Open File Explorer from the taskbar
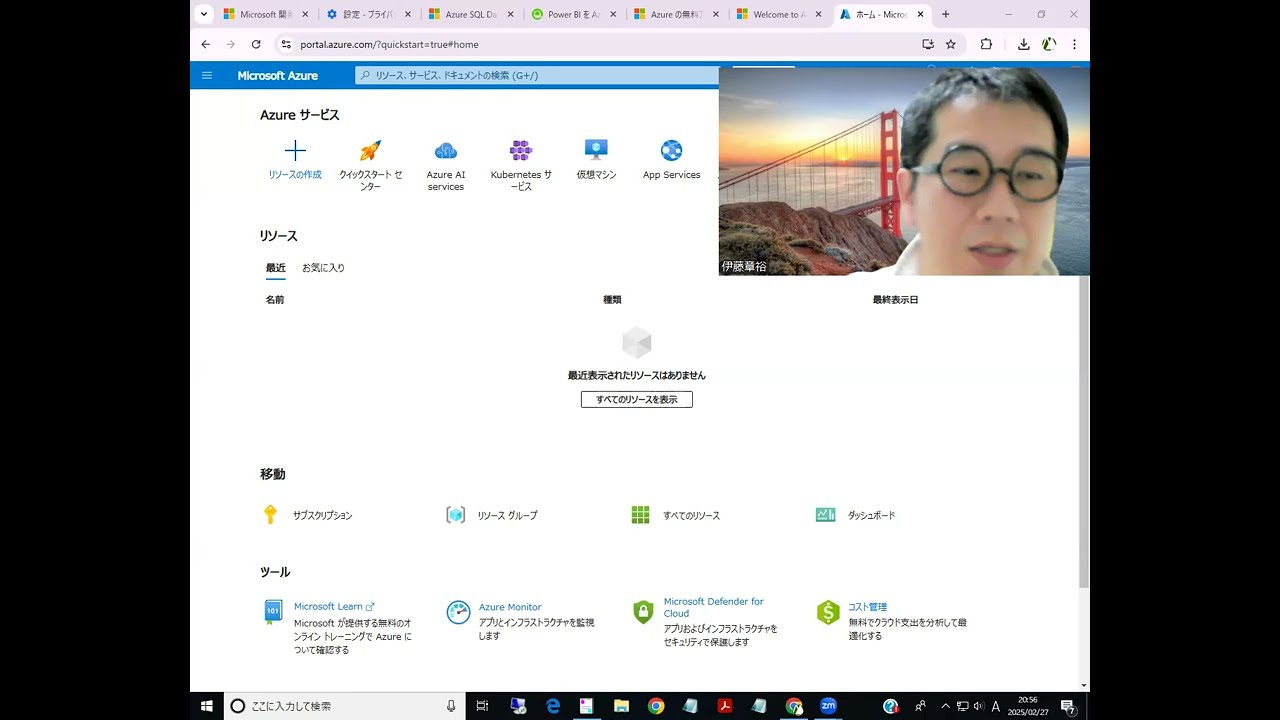This screenshot has width=1280, height=720. point(621,706)
